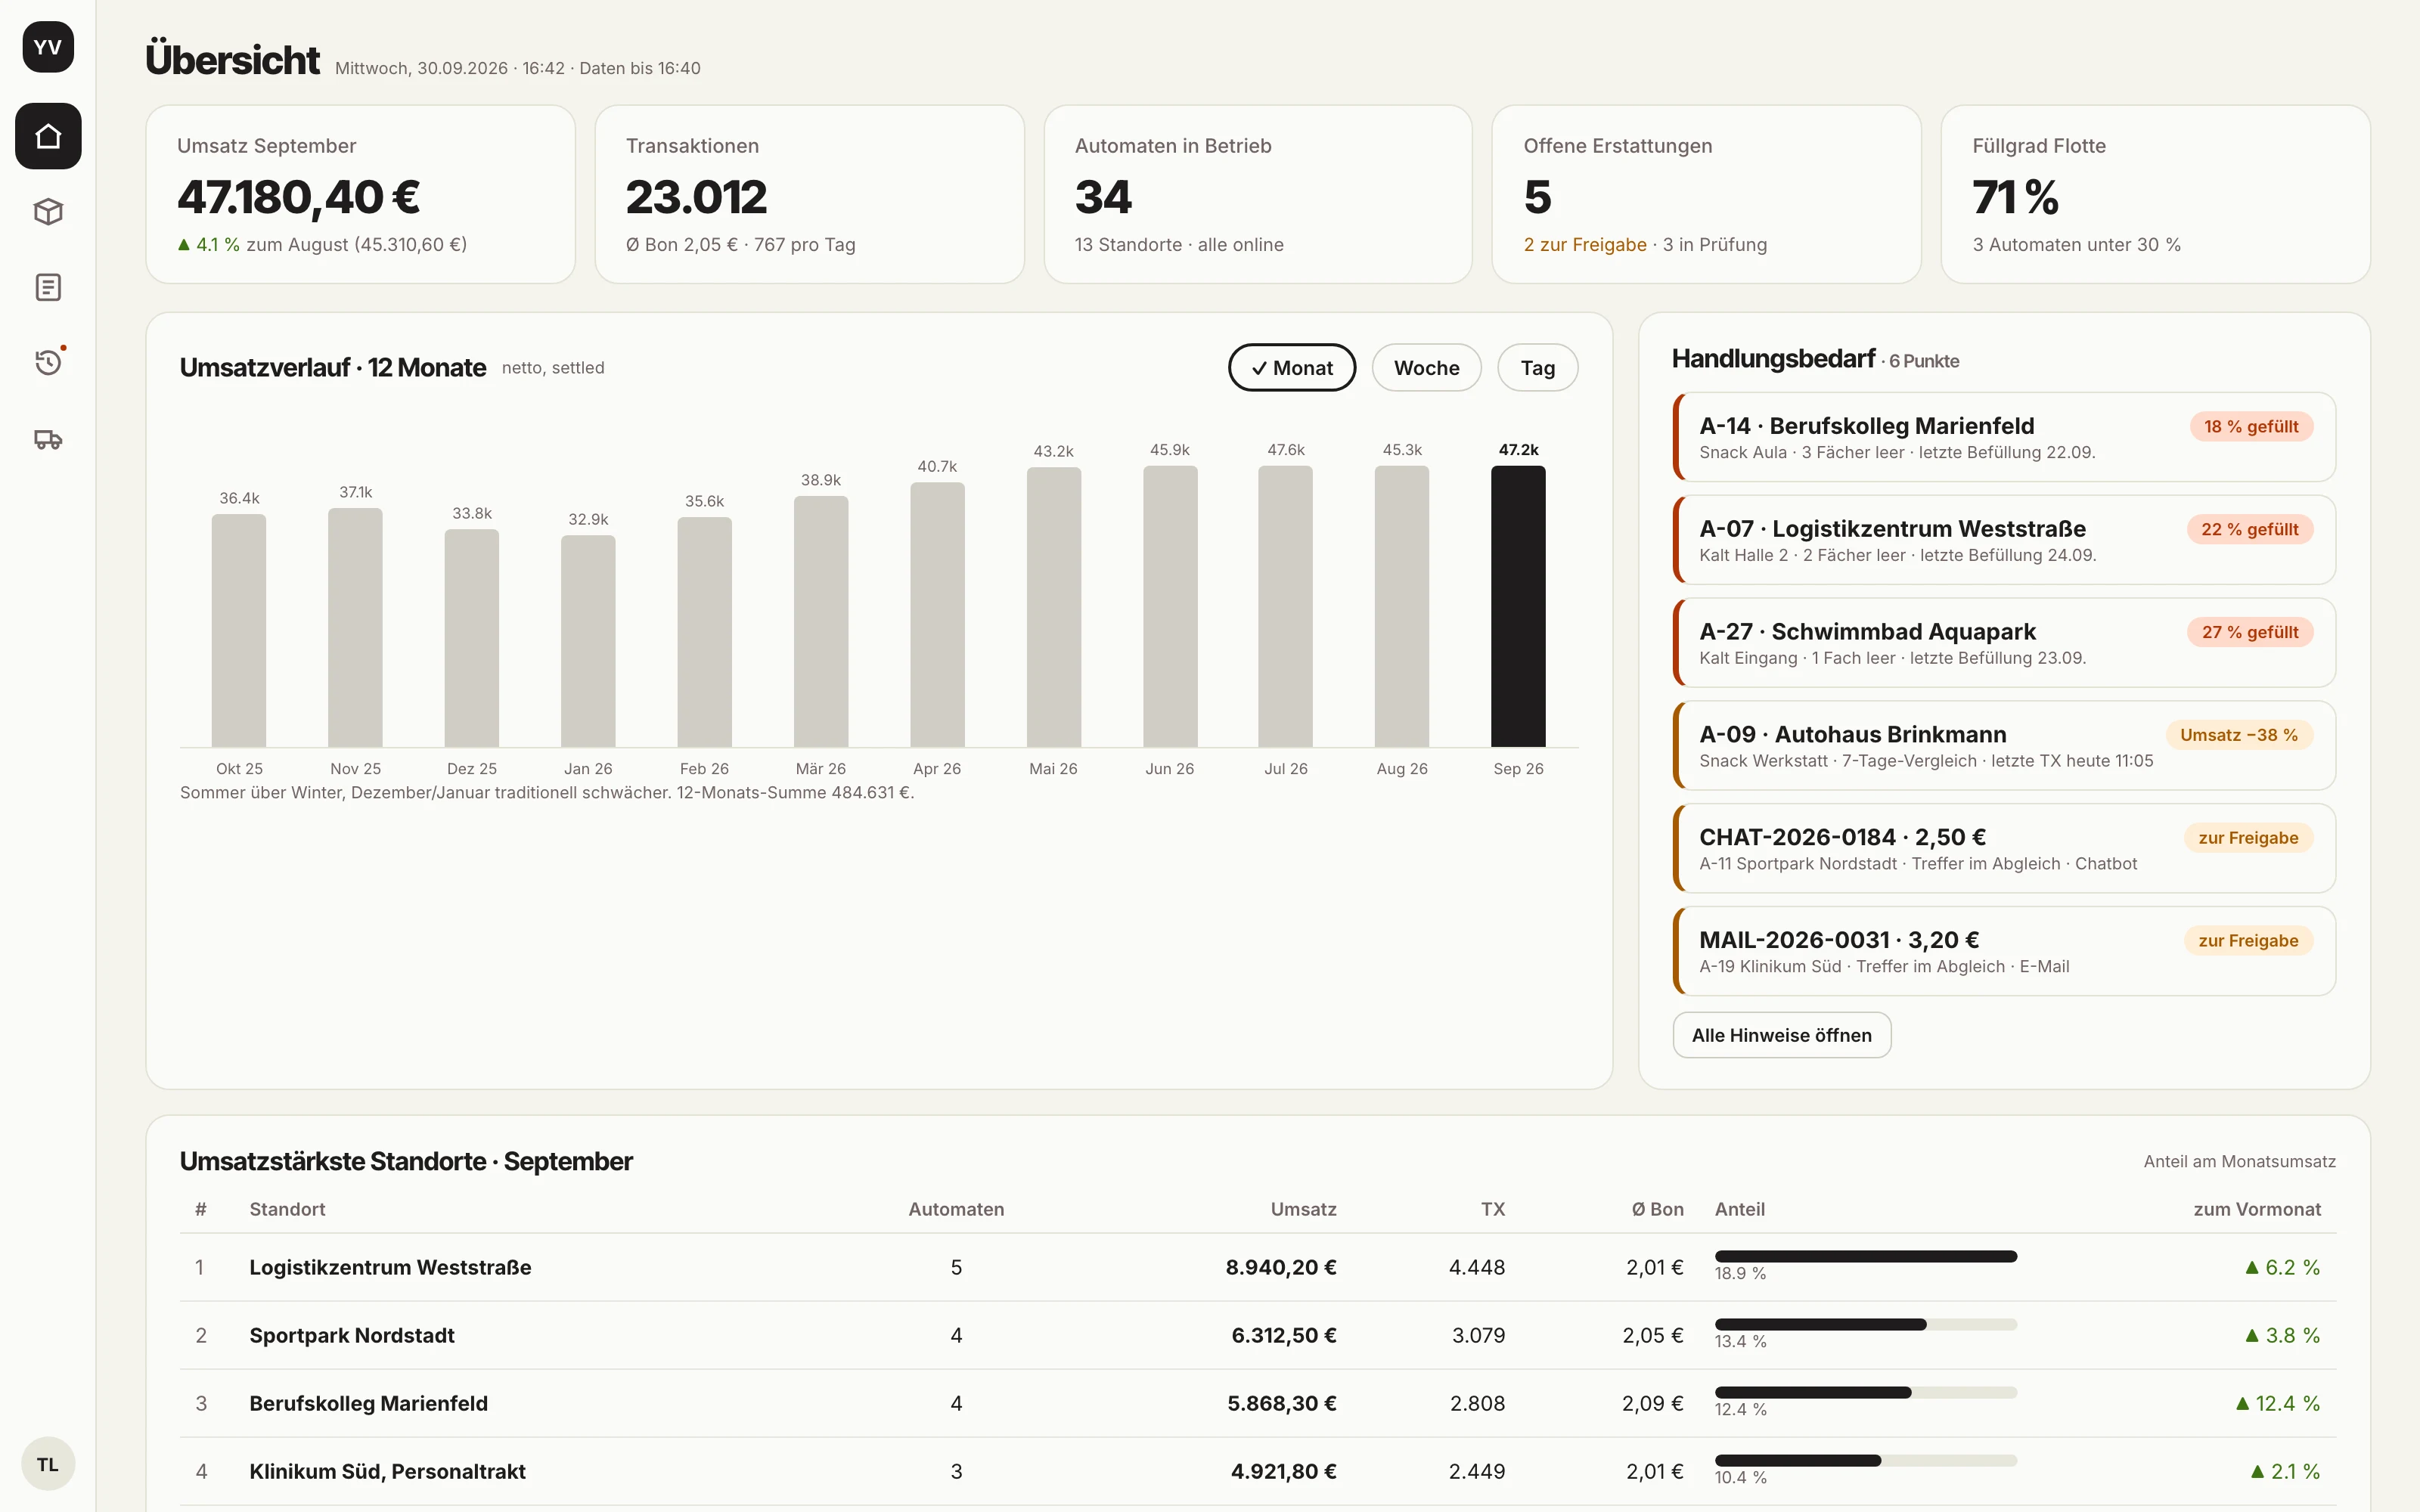Click the Umsatz −38 % badge
This screenshot has height=1512, width=2420.
tap(2238, 735)
